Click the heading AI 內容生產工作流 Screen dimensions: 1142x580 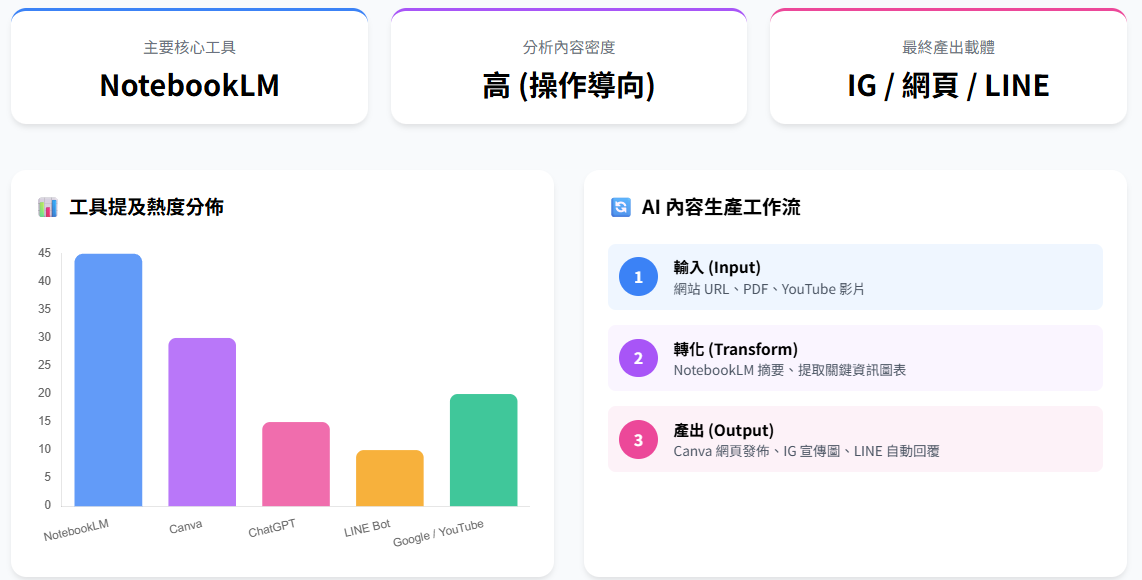tap(720, 207)
